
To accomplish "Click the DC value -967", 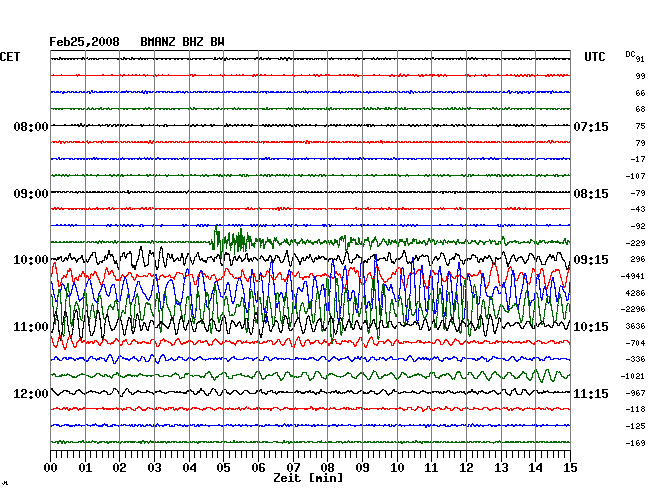I will [x=635, y=393].
